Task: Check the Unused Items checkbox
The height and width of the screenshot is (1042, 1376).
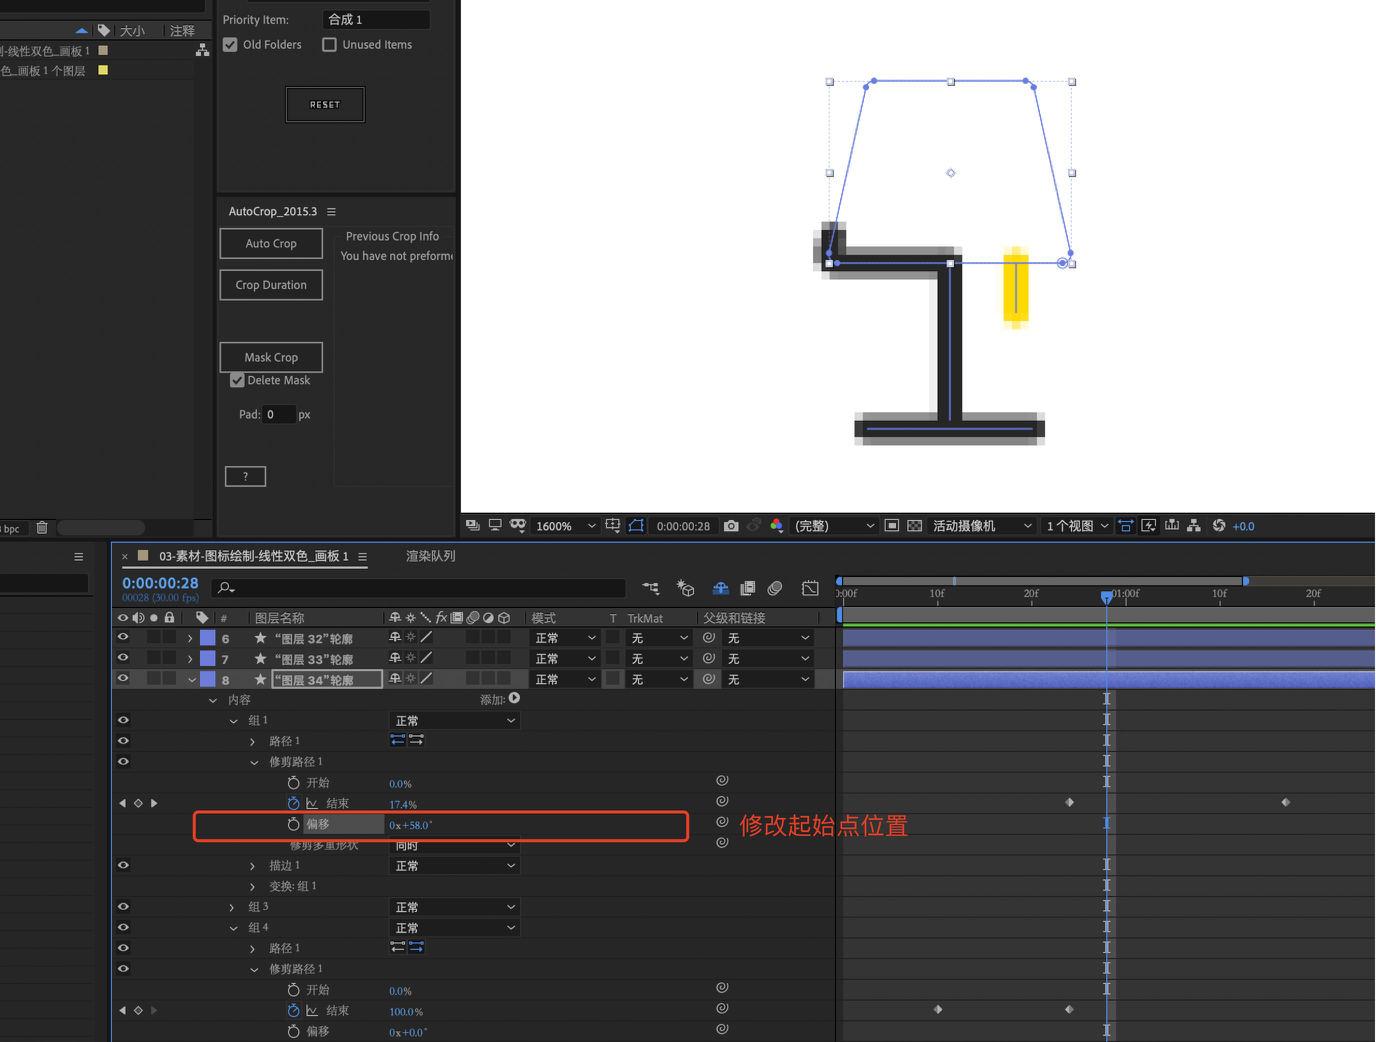Action: point(329,45)
